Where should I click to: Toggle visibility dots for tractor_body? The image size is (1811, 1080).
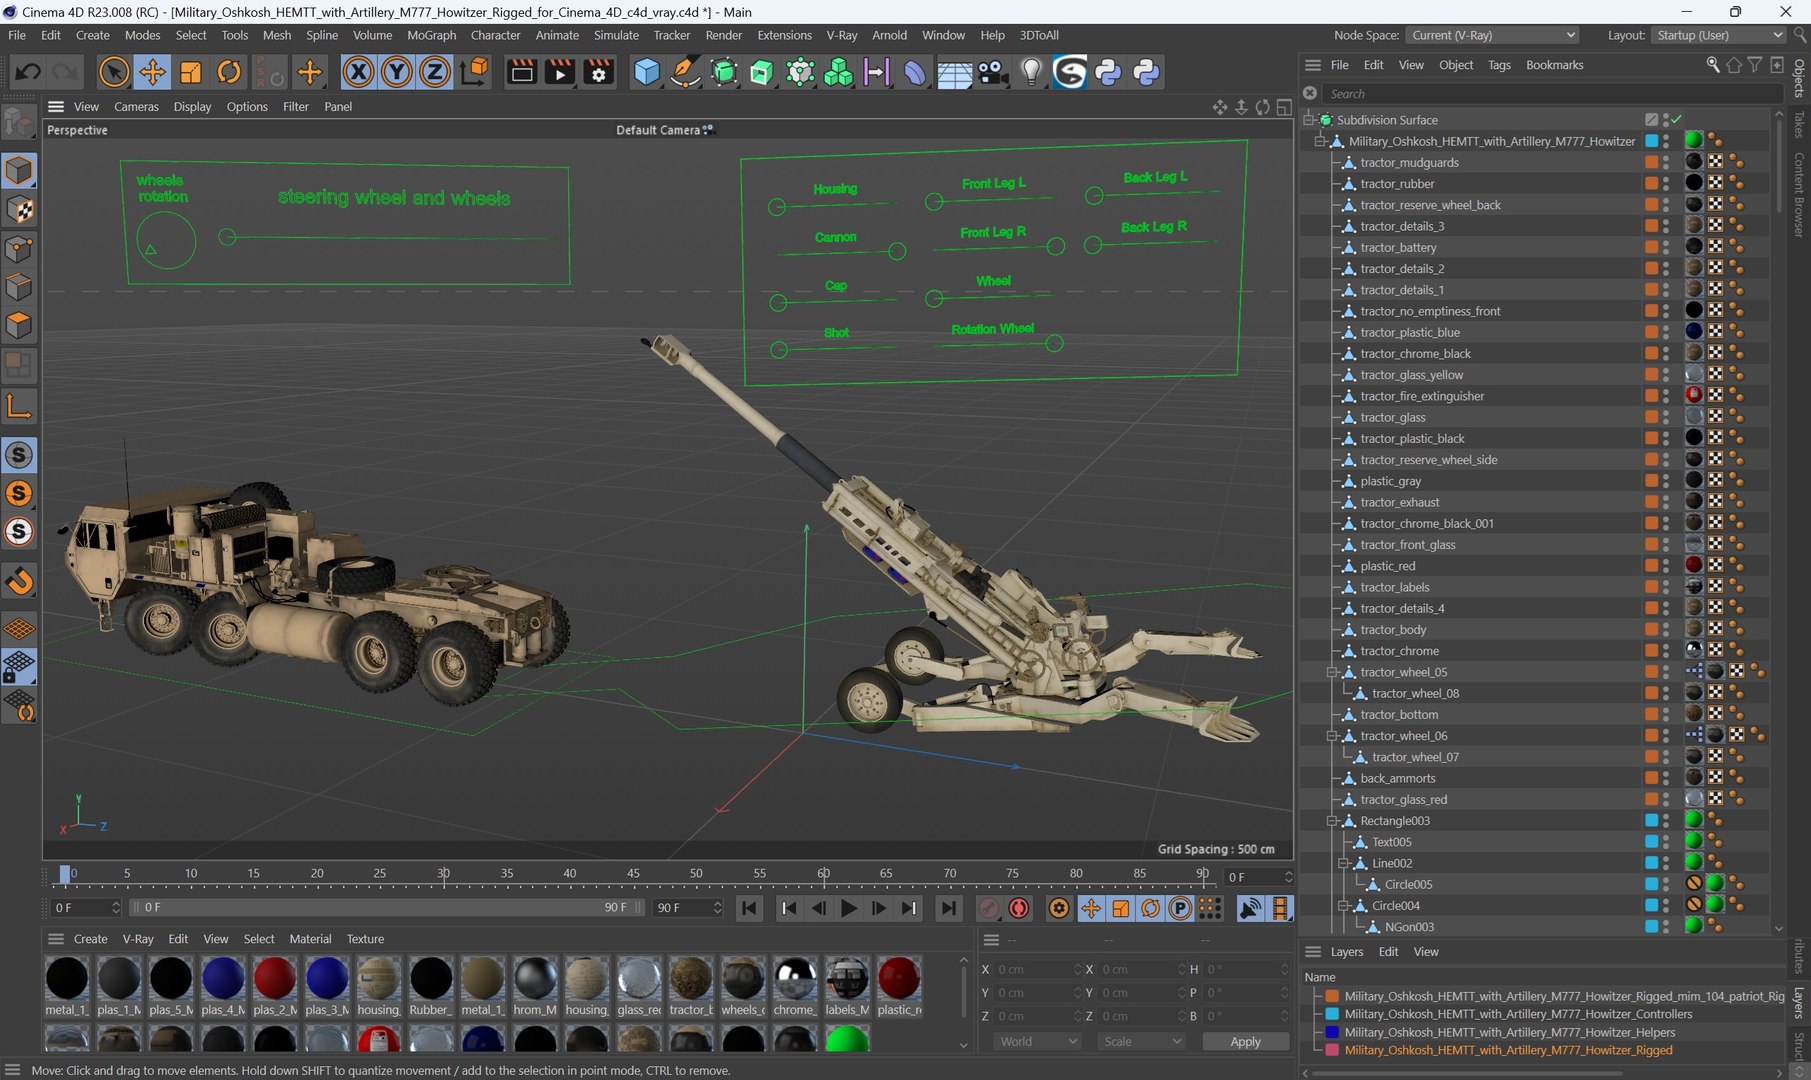tap(1666, 630)
